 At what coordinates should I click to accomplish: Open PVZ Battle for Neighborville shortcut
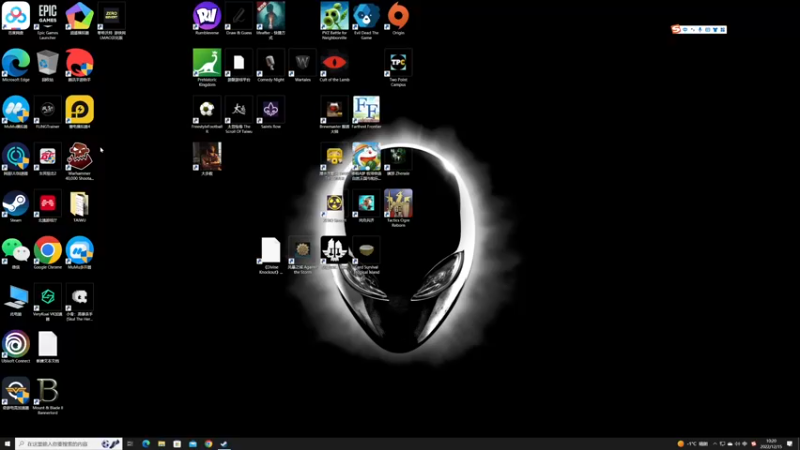coord(334,20)
